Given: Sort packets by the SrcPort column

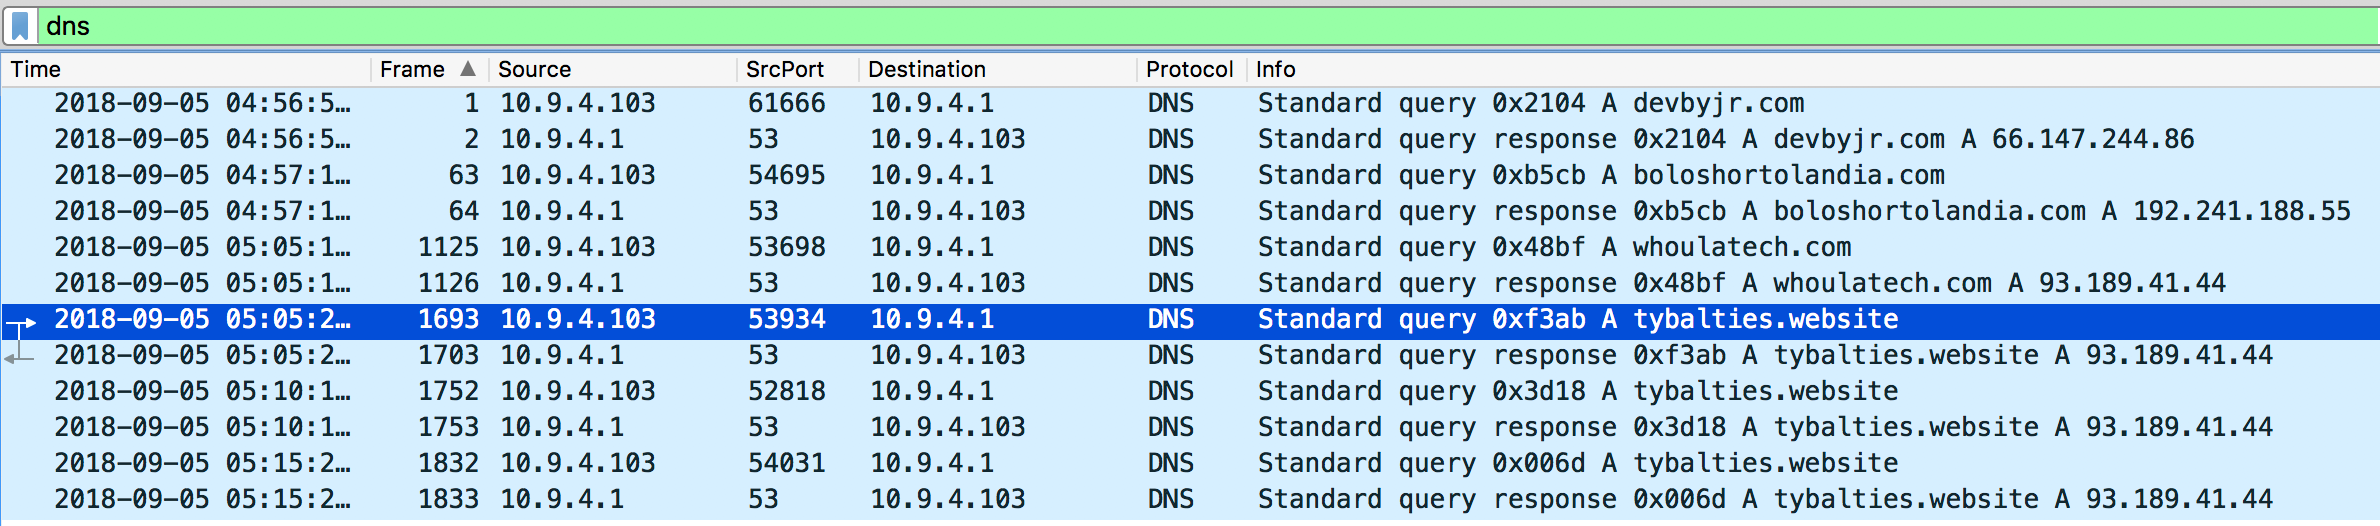Looking at the screenshot, I should (798, 69).
